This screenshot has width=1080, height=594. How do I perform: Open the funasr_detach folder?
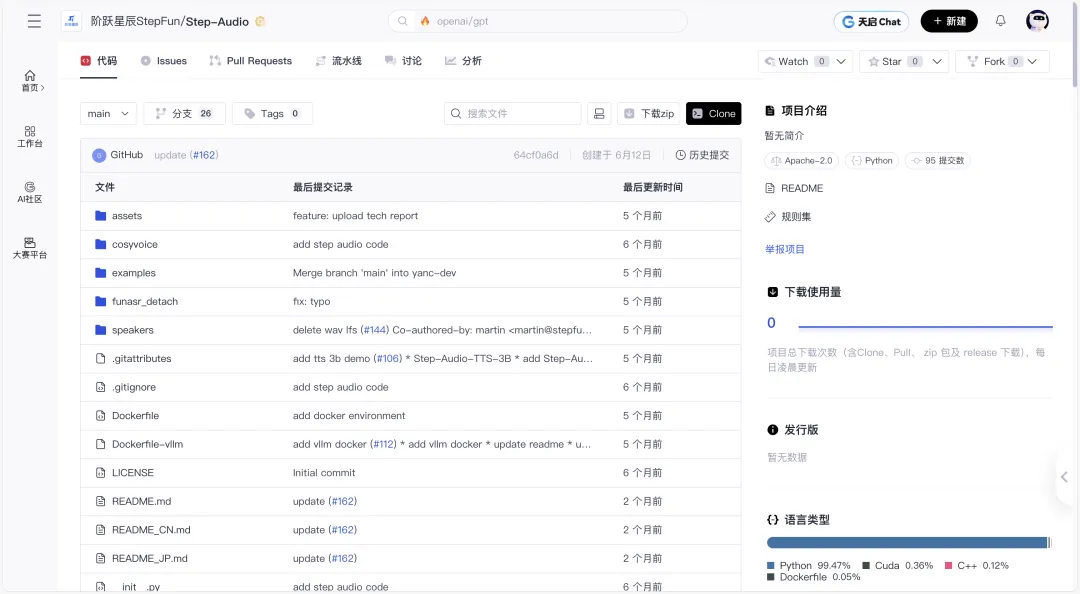click(145, 301)
